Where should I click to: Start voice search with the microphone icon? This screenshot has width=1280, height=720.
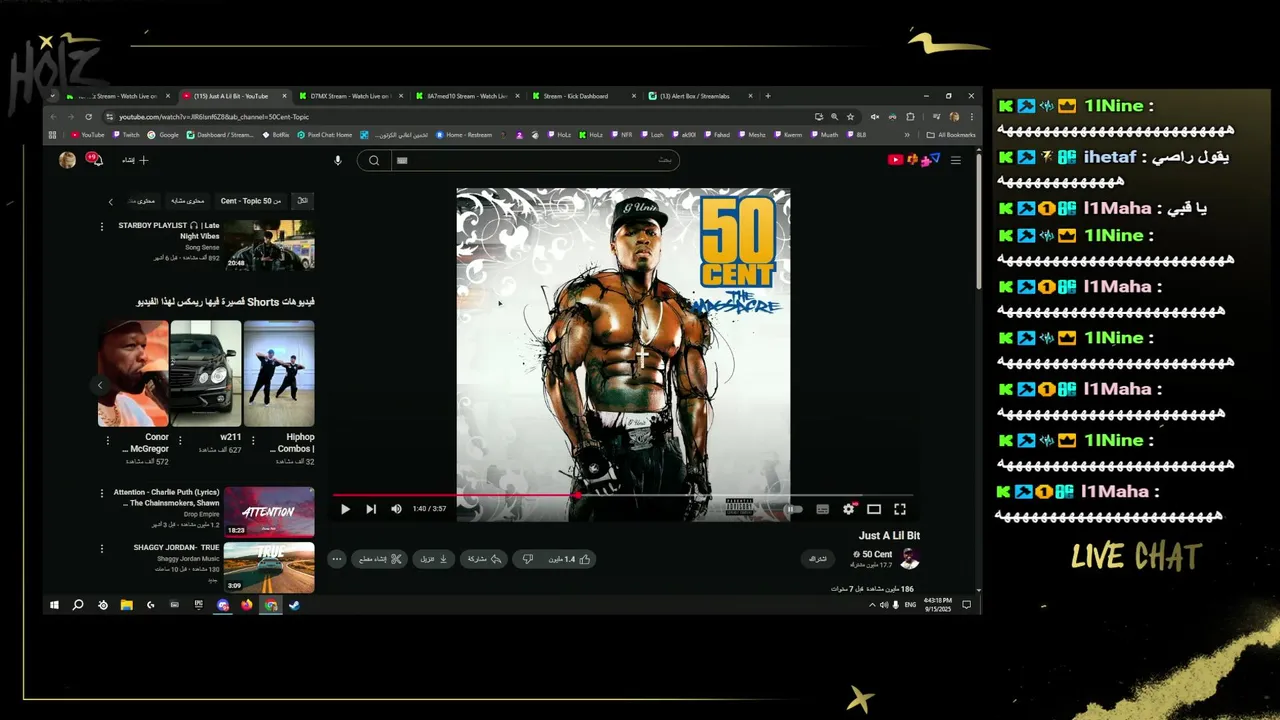coord(337,160)
